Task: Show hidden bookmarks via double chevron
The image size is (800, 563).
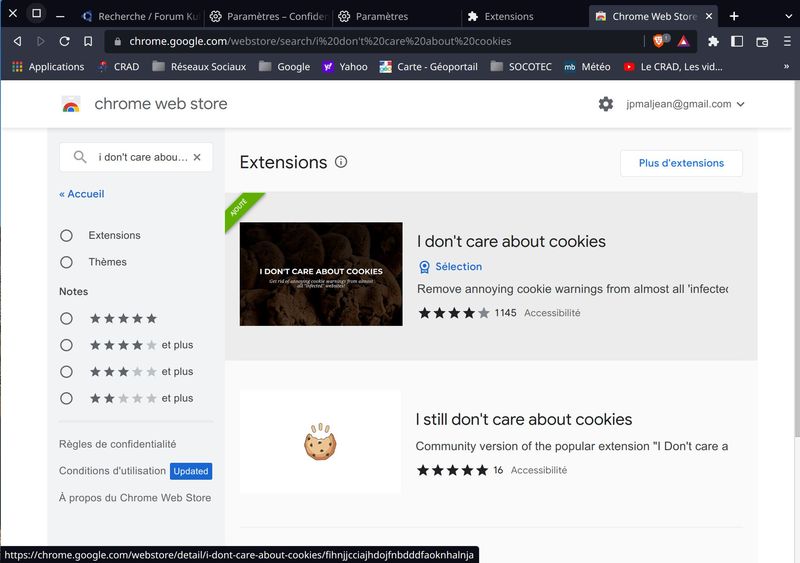Action: point(786,66)
